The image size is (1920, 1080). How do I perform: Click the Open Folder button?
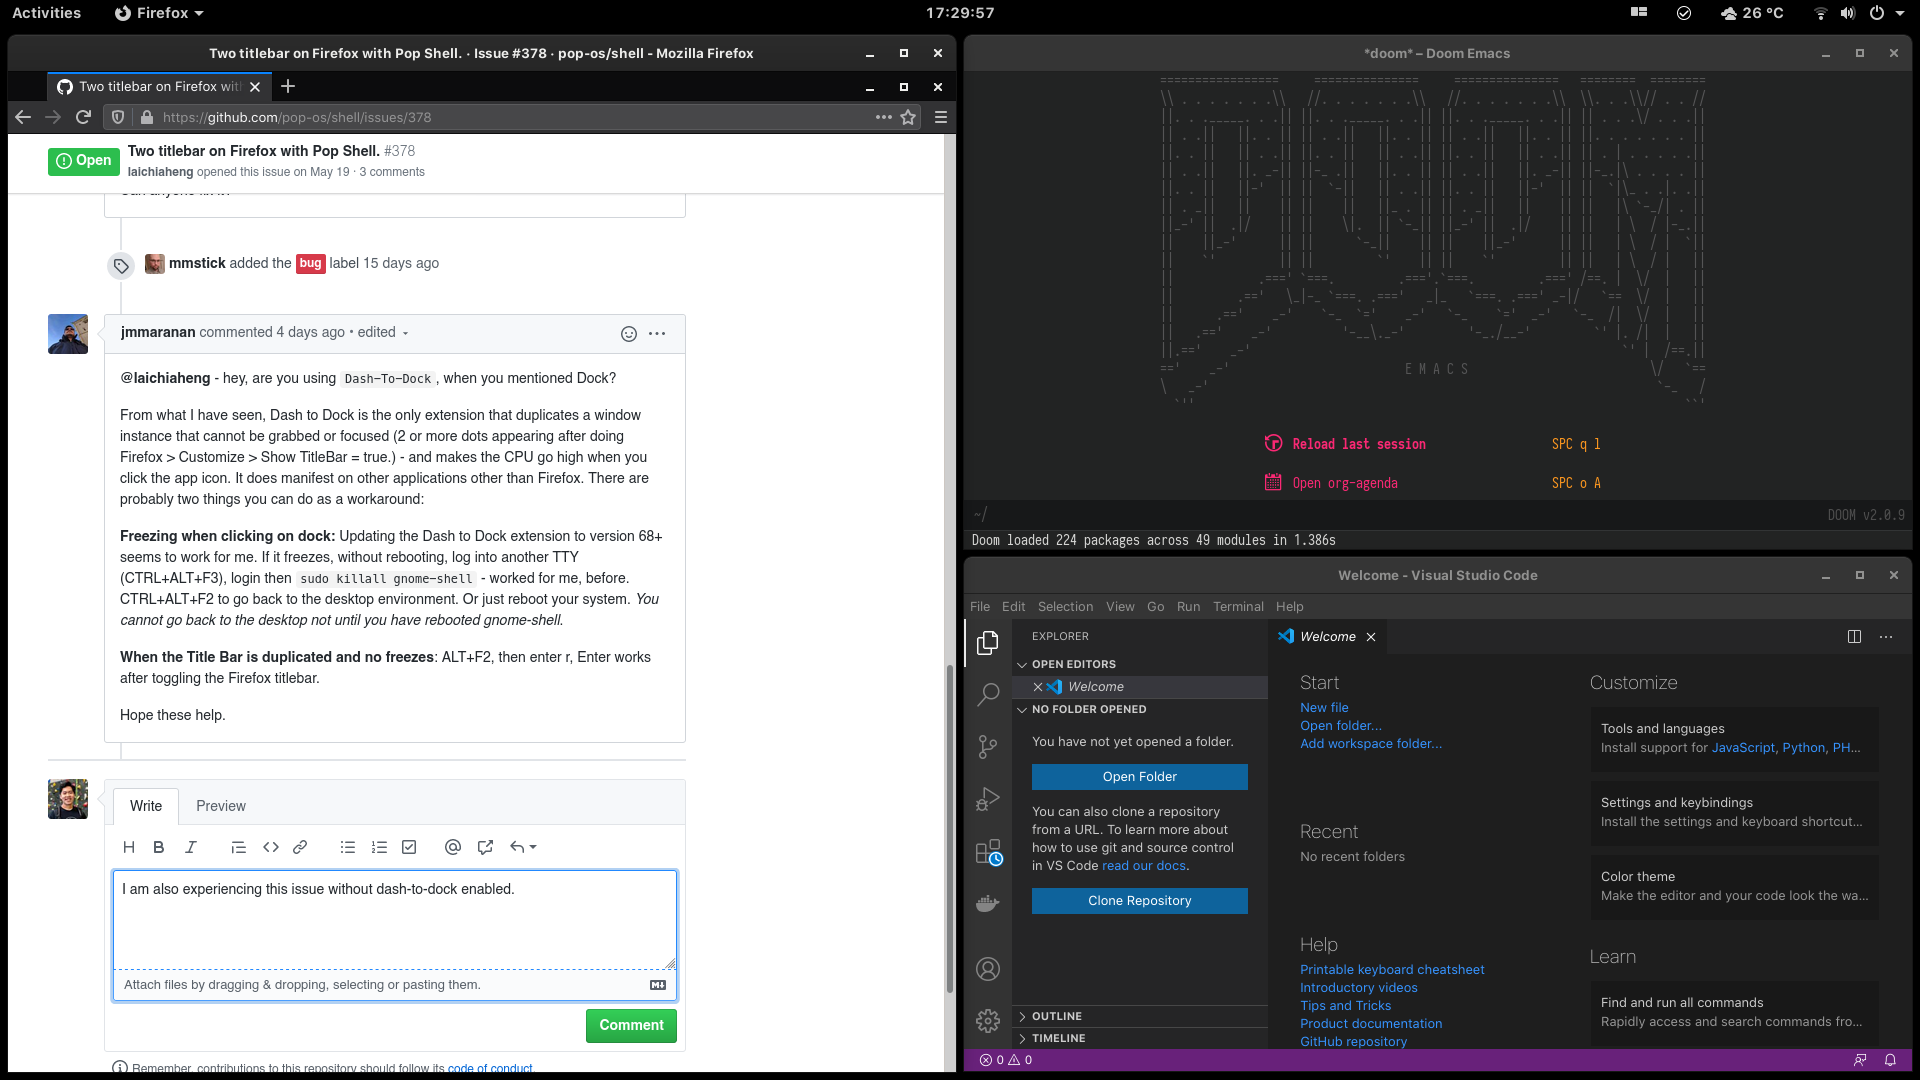[x=1140, y=777]
